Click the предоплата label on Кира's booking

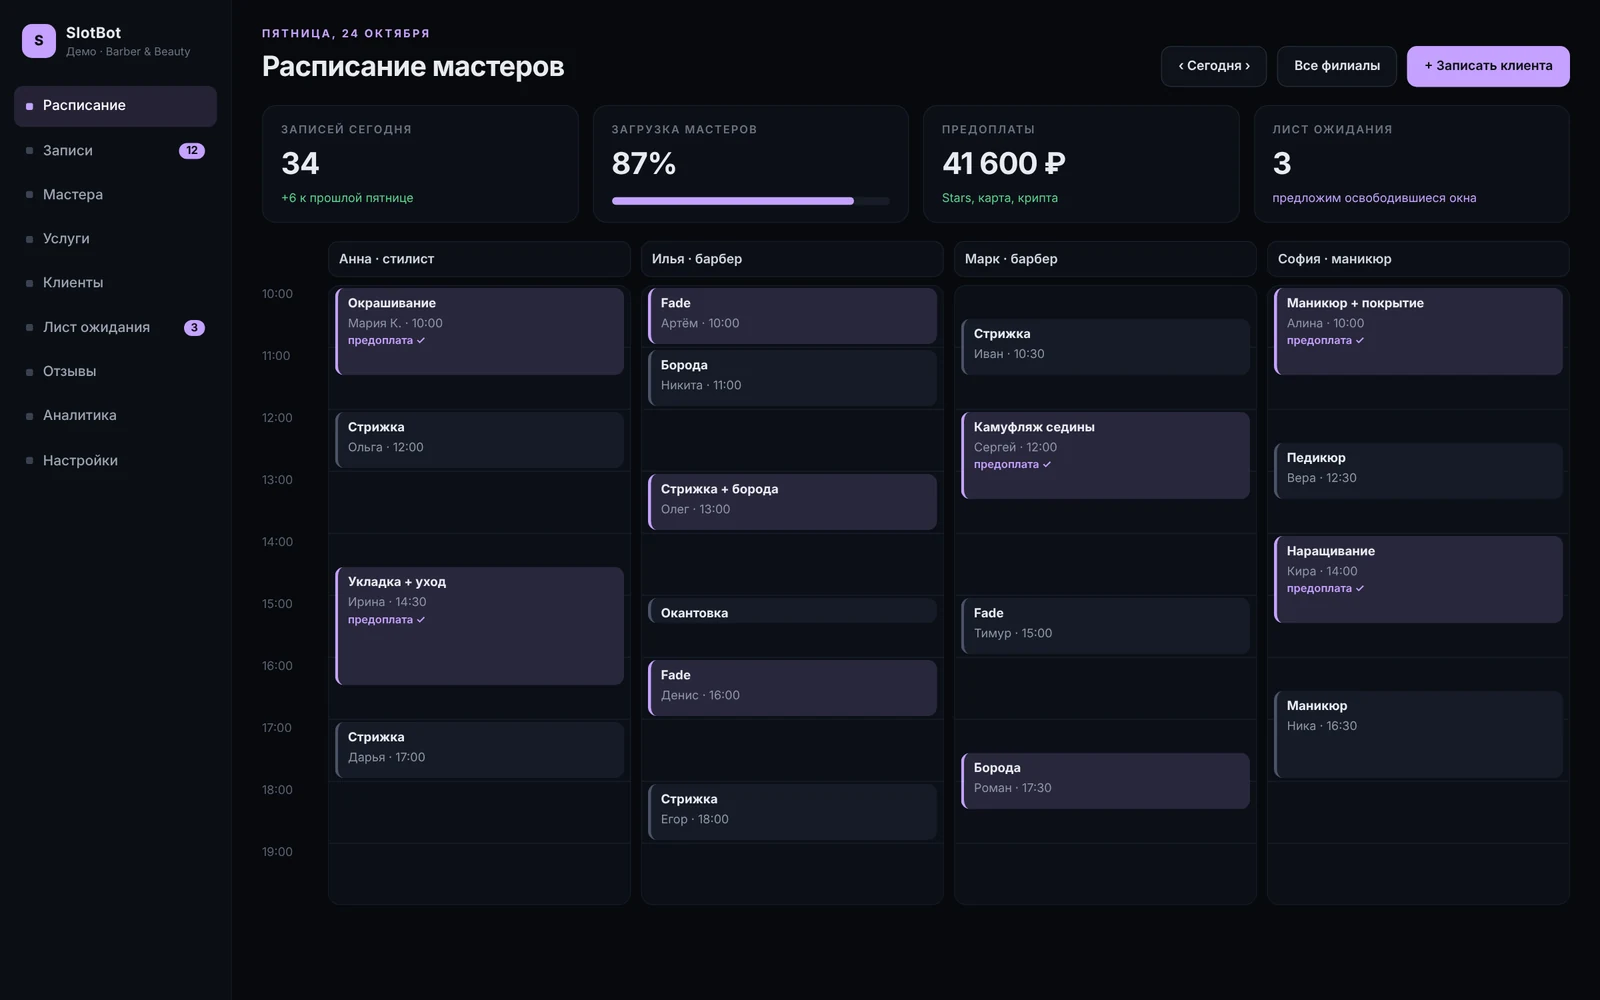(x=1325, y=589)
